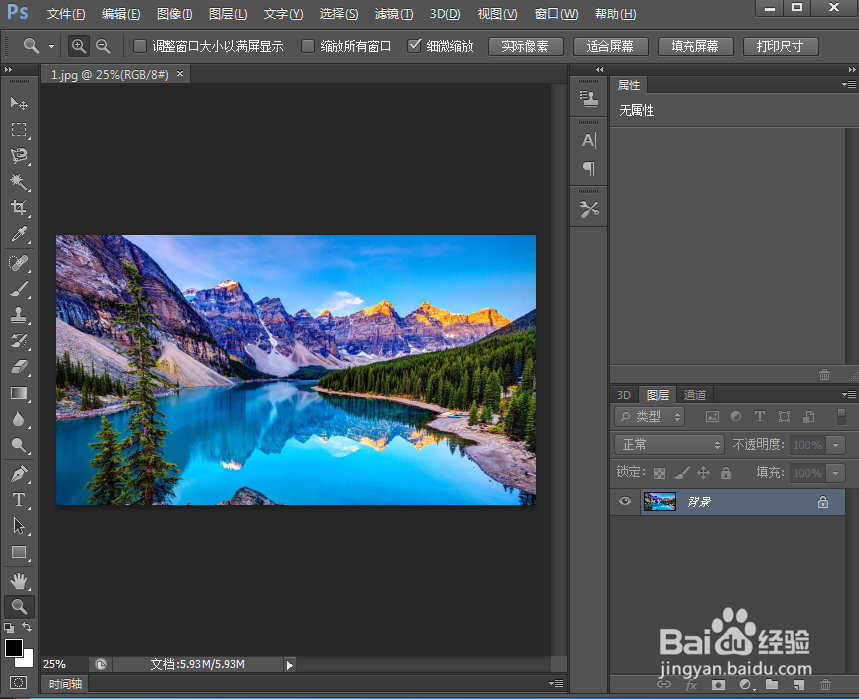Select the Crop tool

point(19,208)
